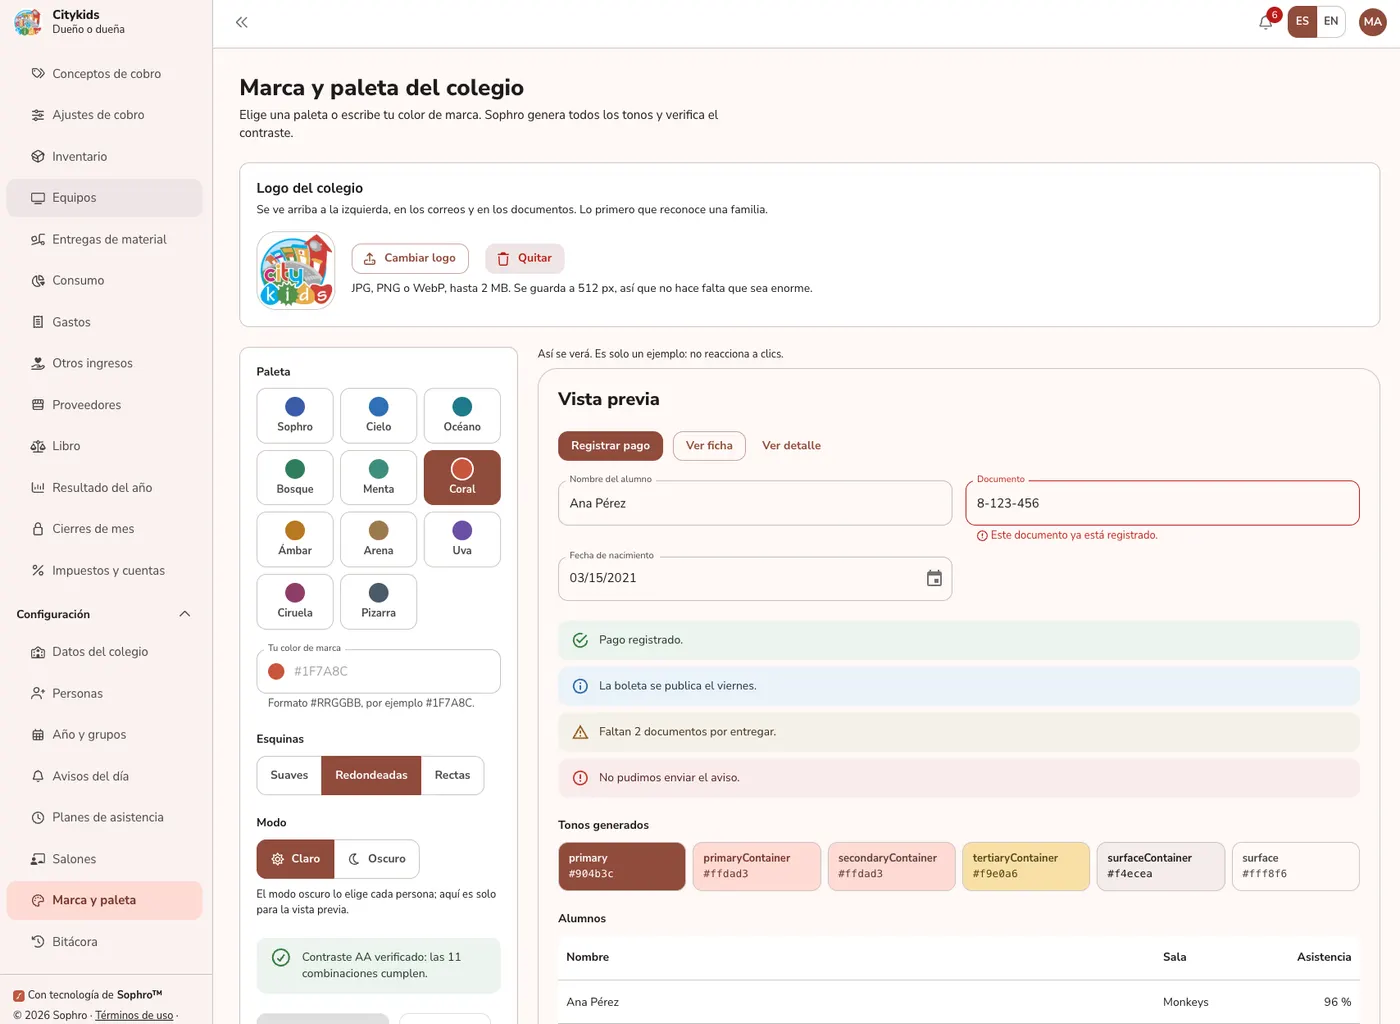Click Registrar pago in preview
The image size is (1400, 1024).
point(610,446)
